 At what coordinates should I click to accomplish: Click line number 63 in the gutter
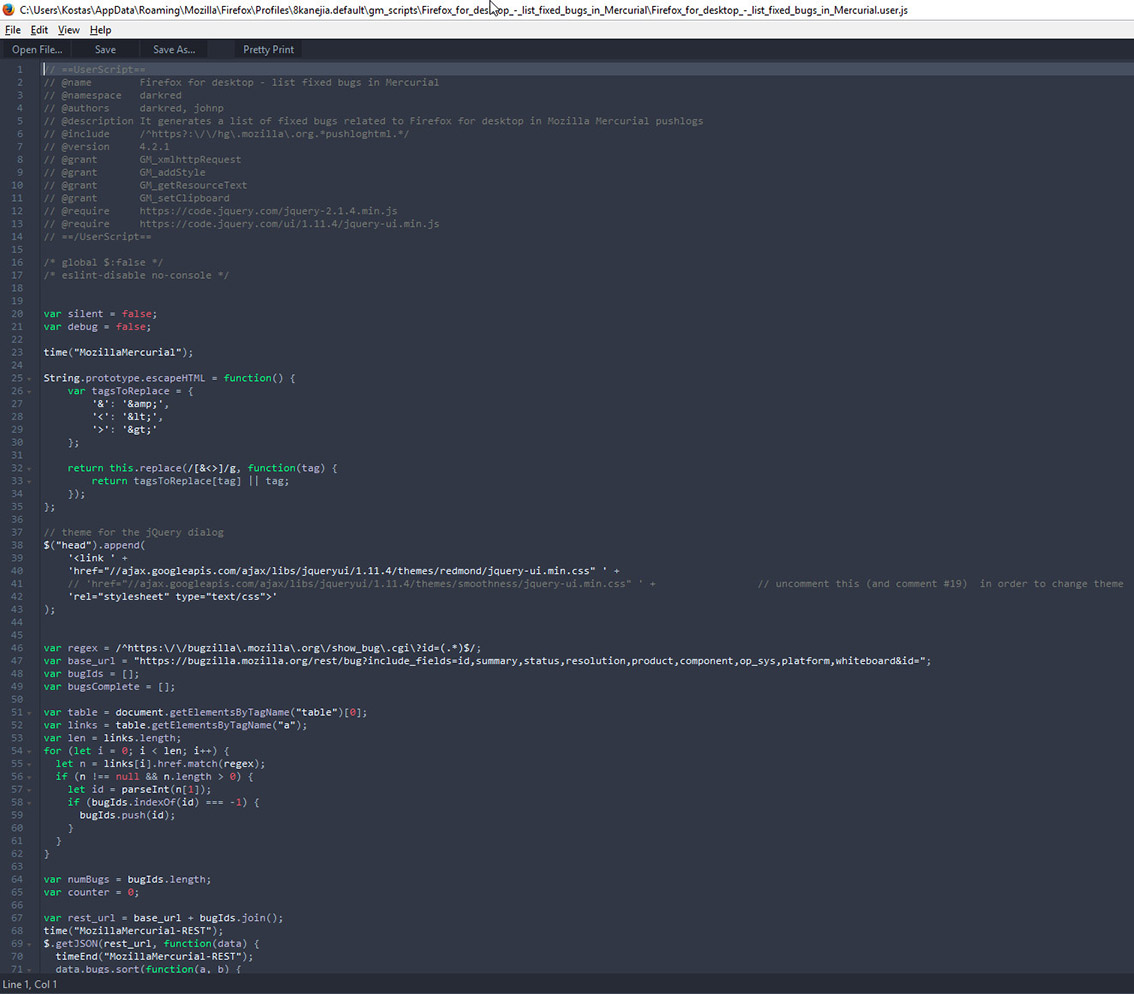[17, 867]
